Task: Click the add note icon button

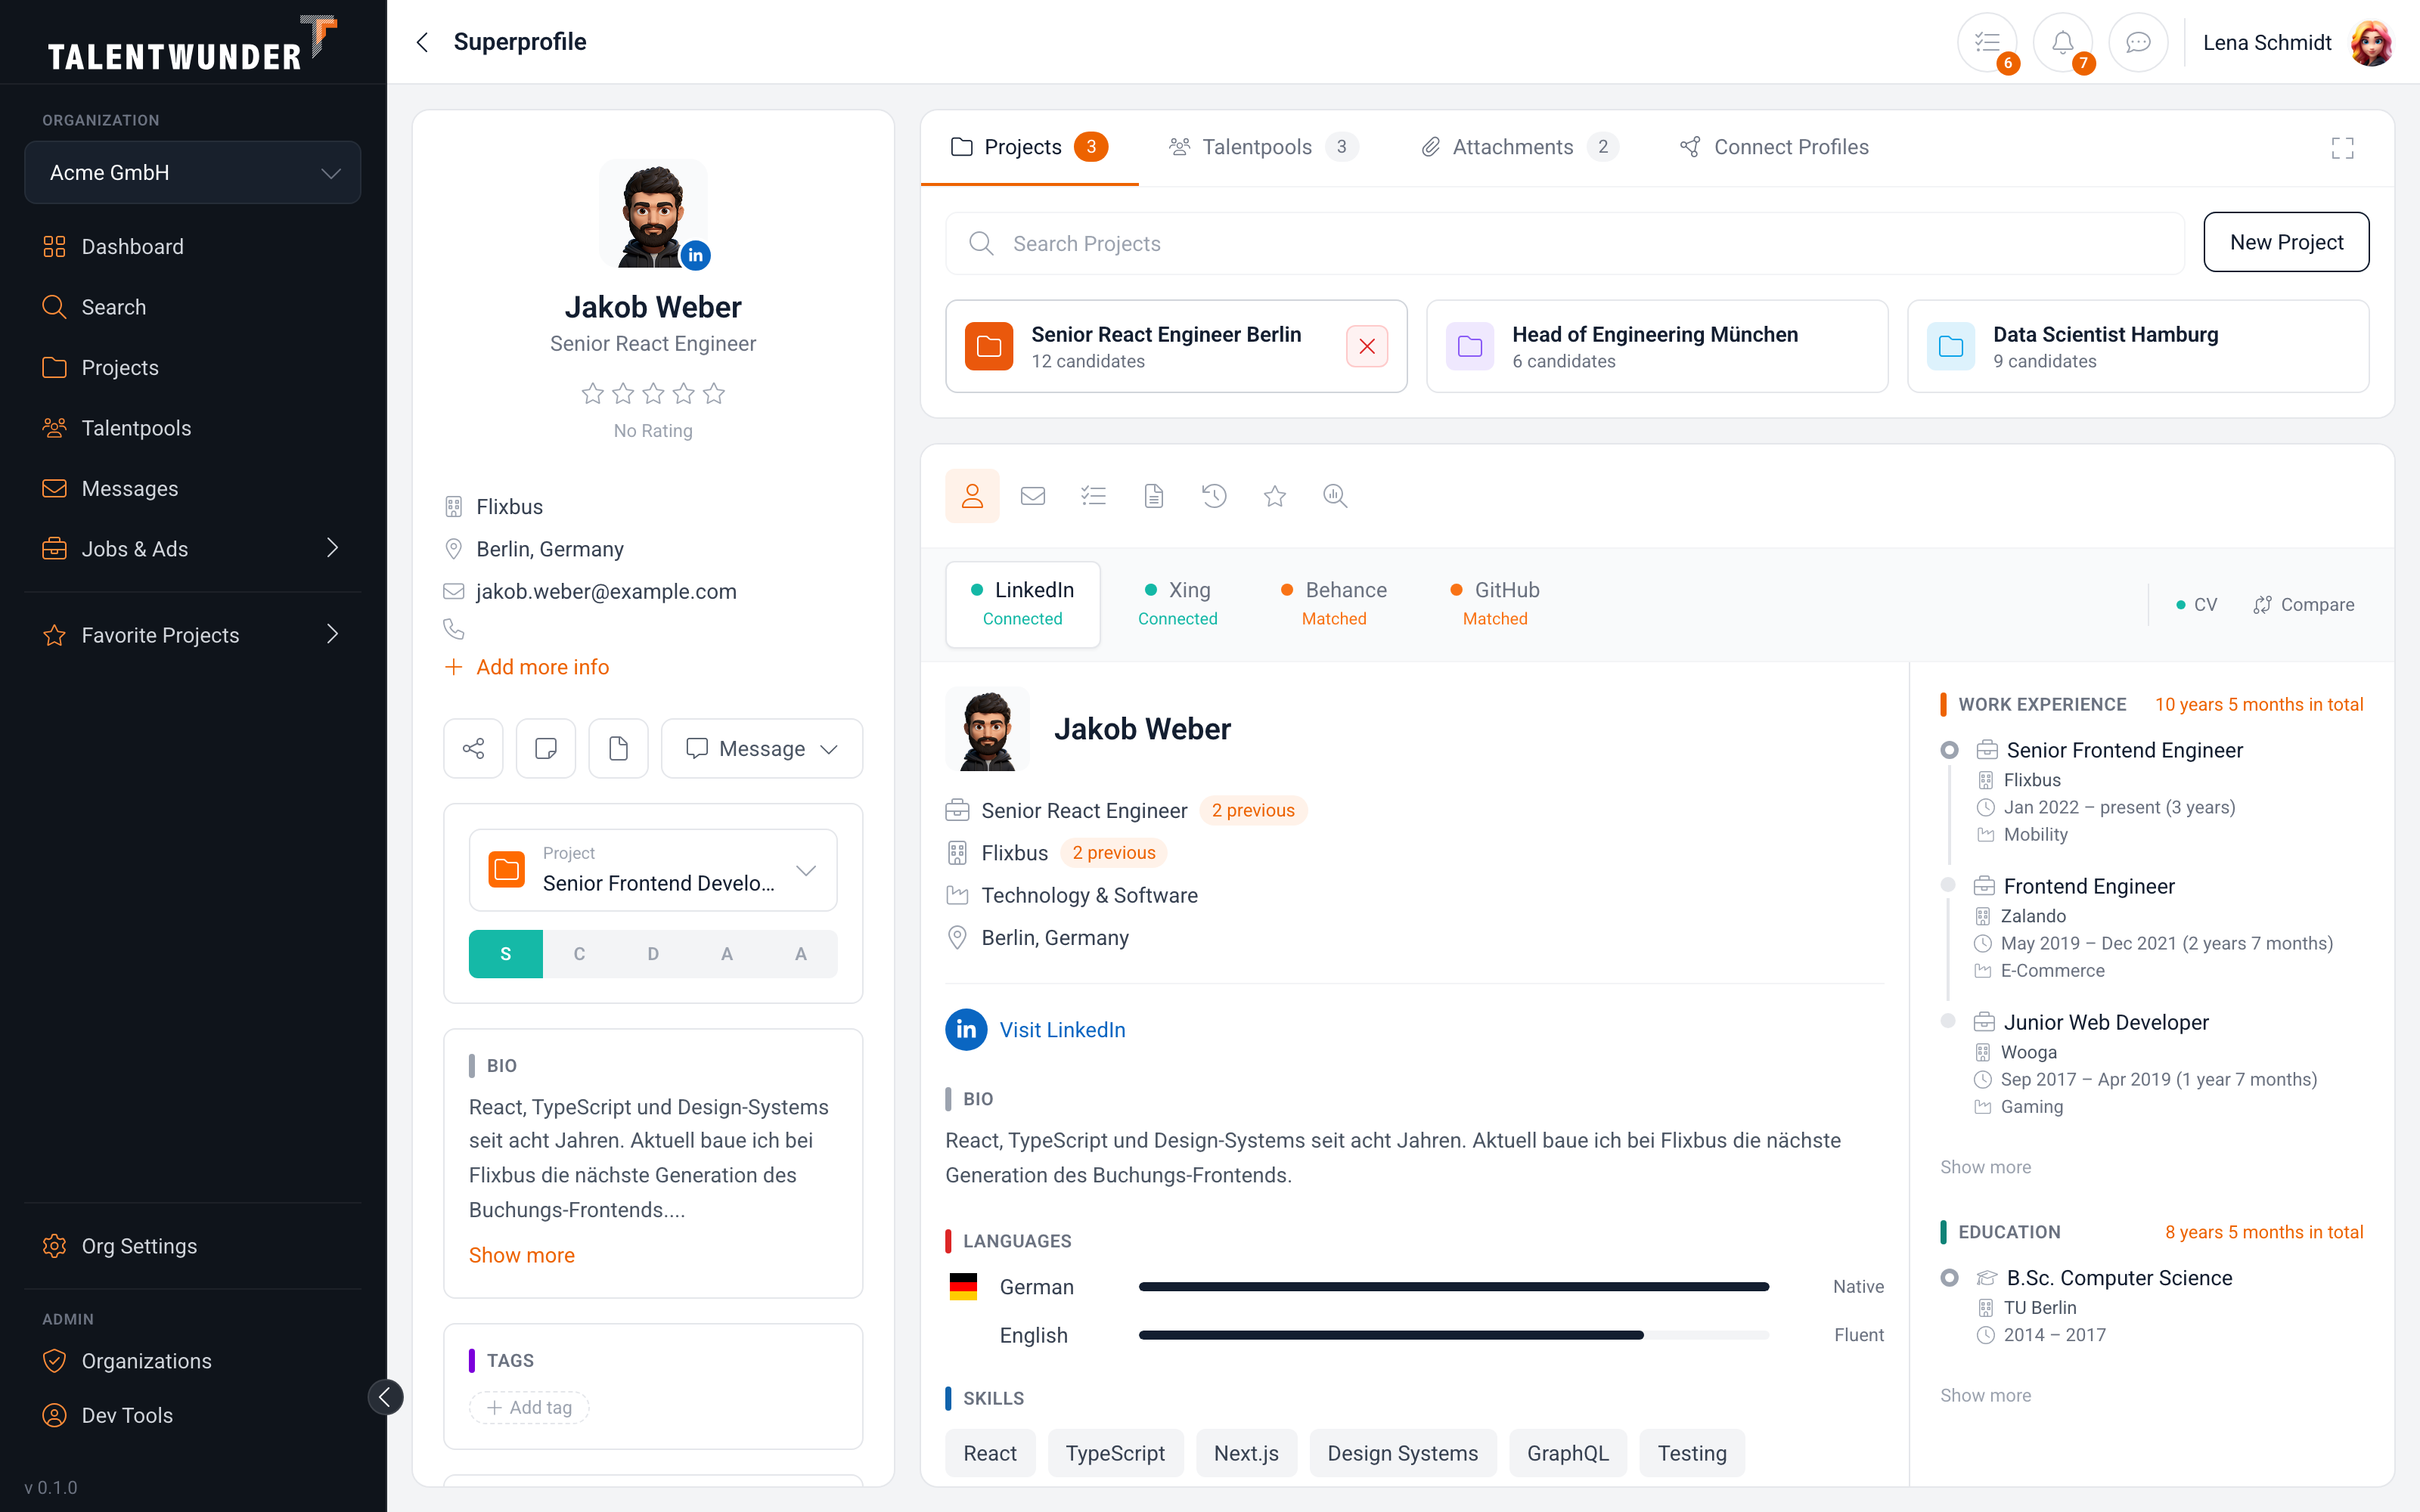Action: click(x=546, y=748)
